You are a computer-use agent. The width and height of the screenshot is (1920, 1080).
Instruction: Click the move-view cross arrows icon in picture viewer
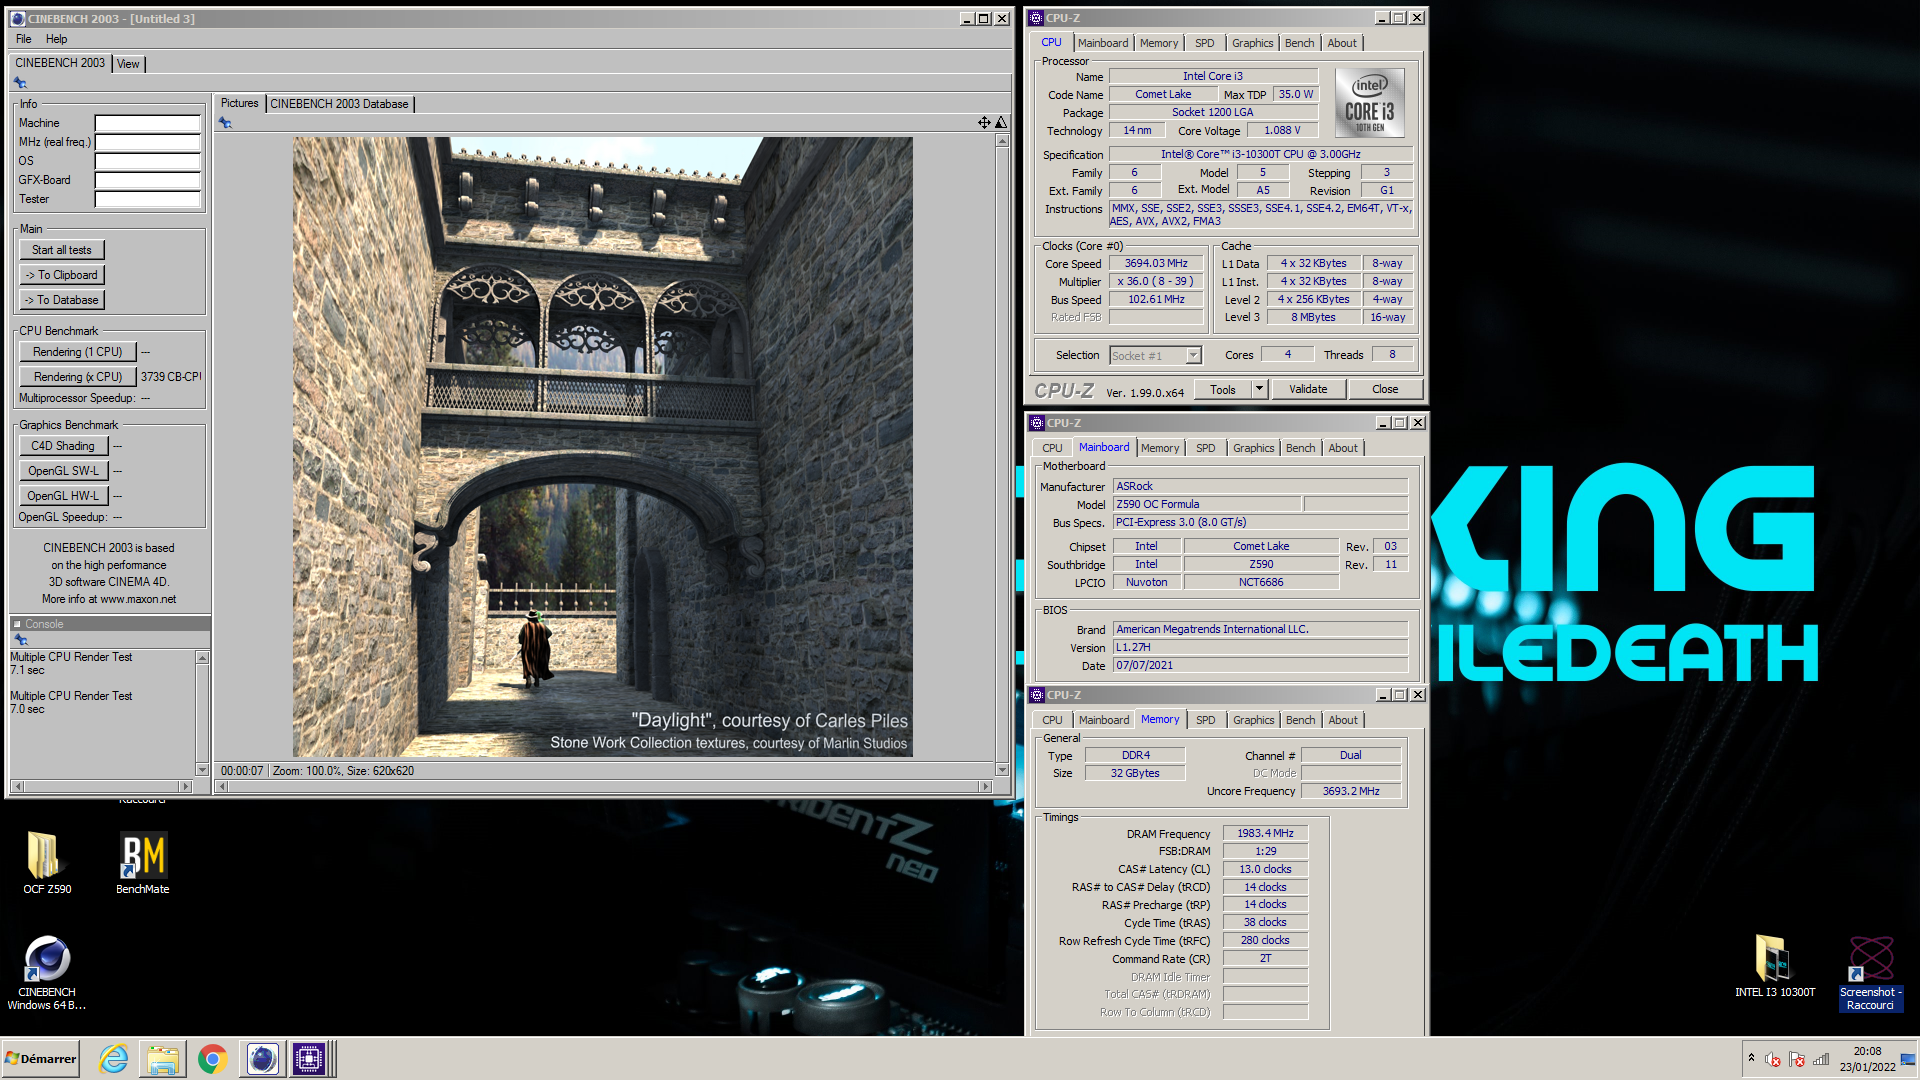(984, 122)
